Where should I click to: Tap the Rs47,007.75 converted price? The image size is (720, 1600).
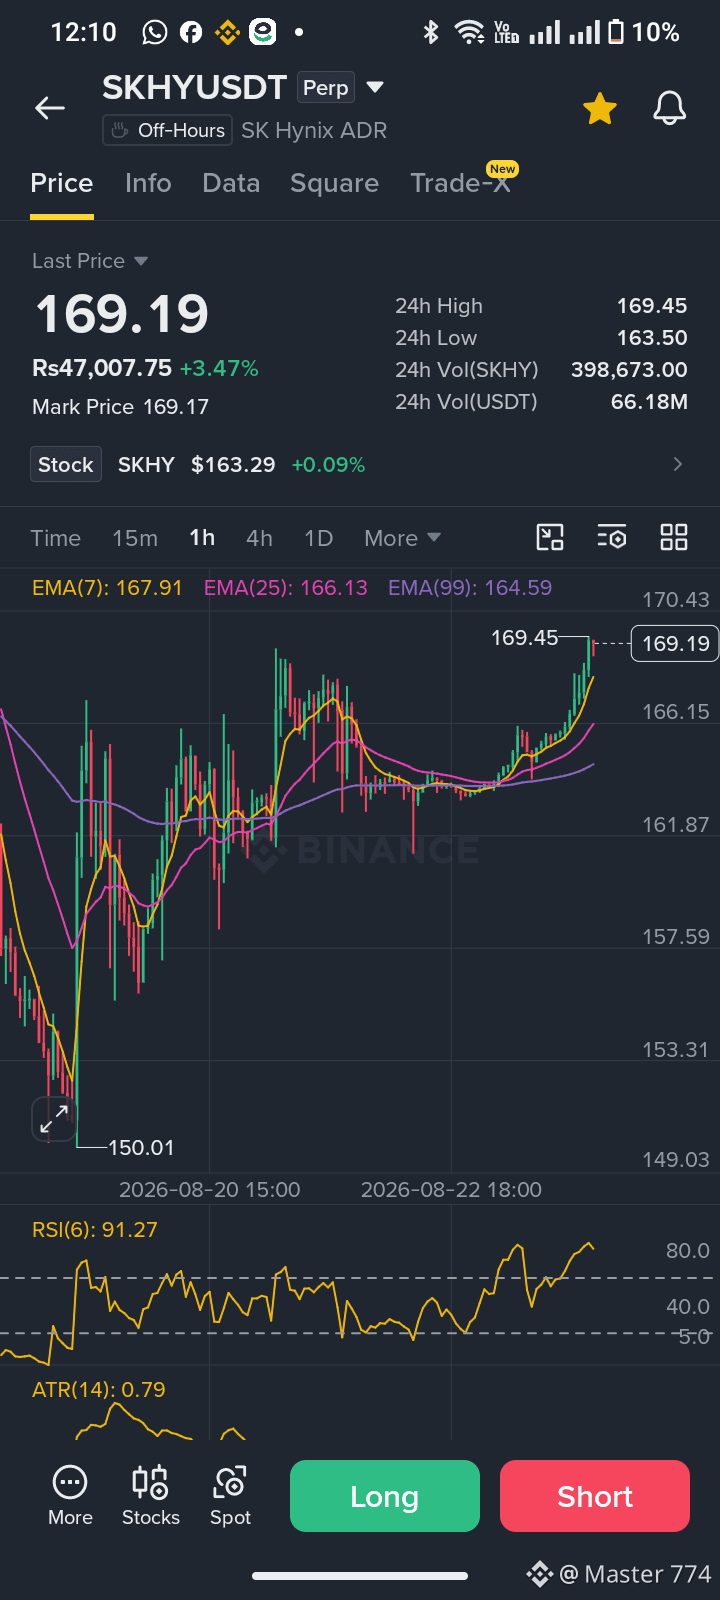[102, 368]
